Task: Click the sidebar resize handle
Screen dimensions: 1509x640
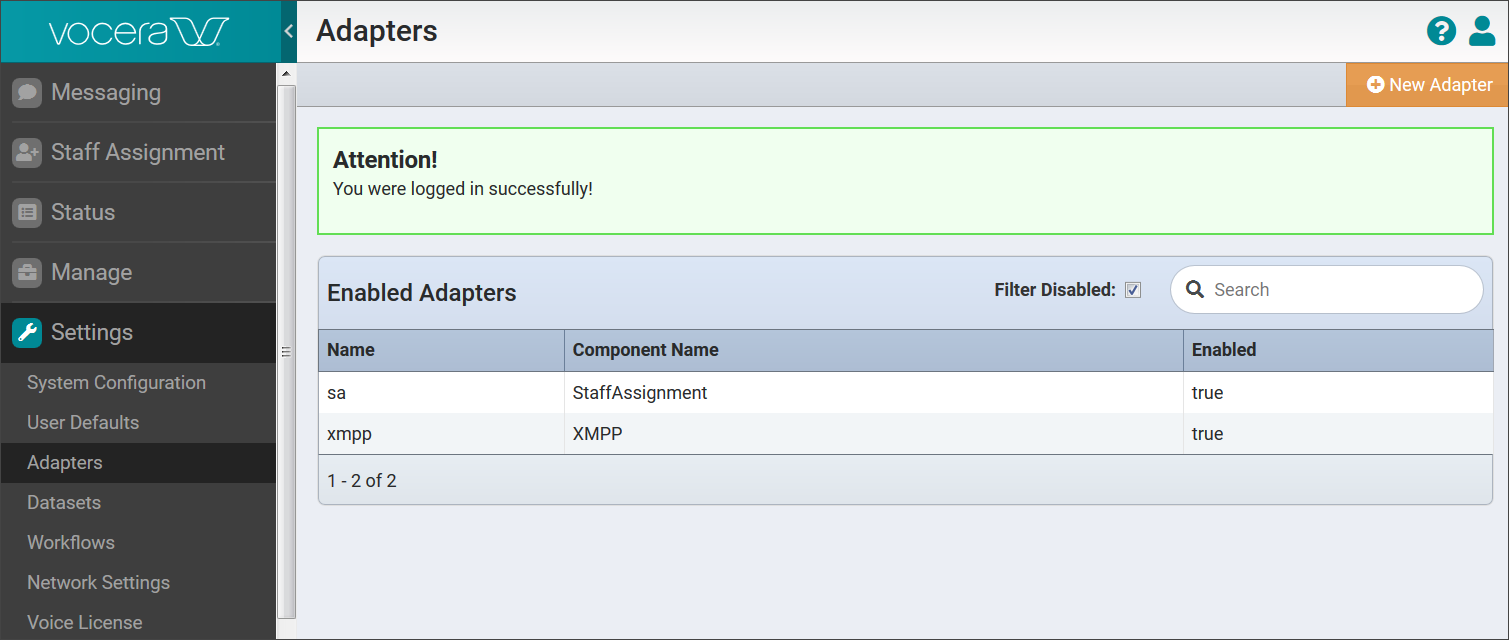Action: (285, 352)
